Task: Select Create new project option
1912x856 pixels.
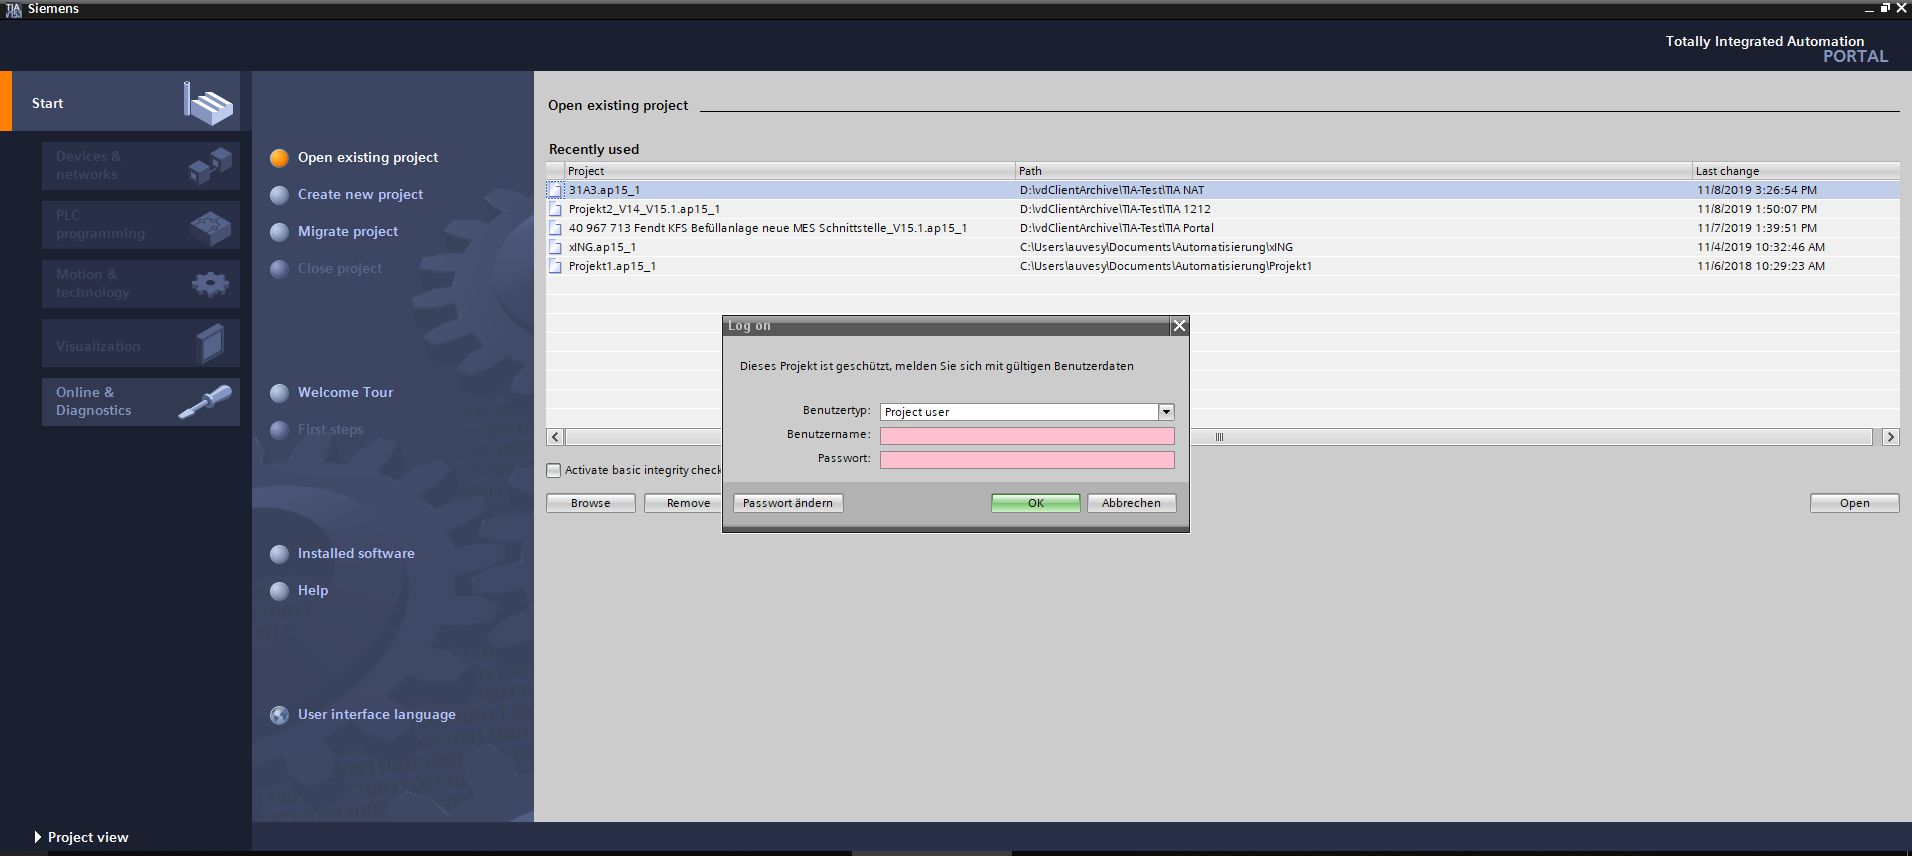Action: point(360,194)
